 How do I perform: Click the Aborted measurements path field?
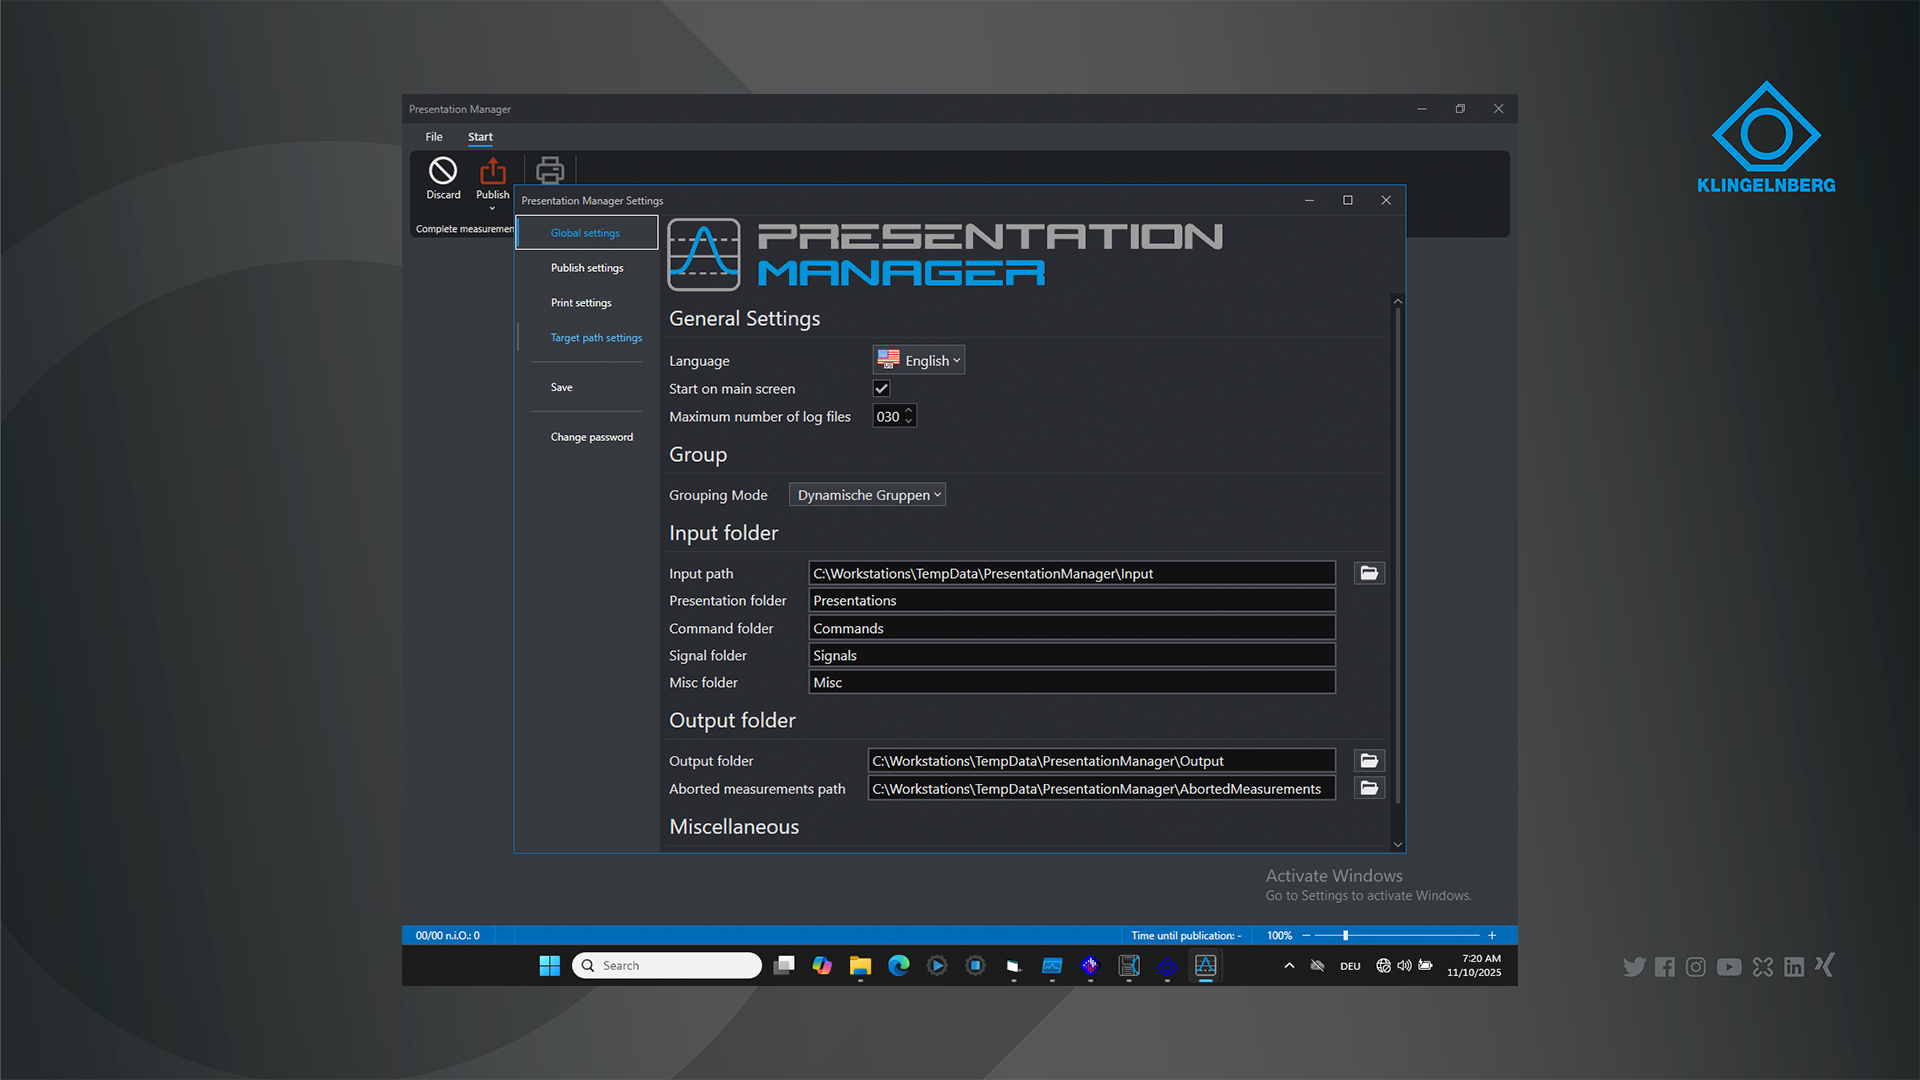click(x=1102, y=789)
